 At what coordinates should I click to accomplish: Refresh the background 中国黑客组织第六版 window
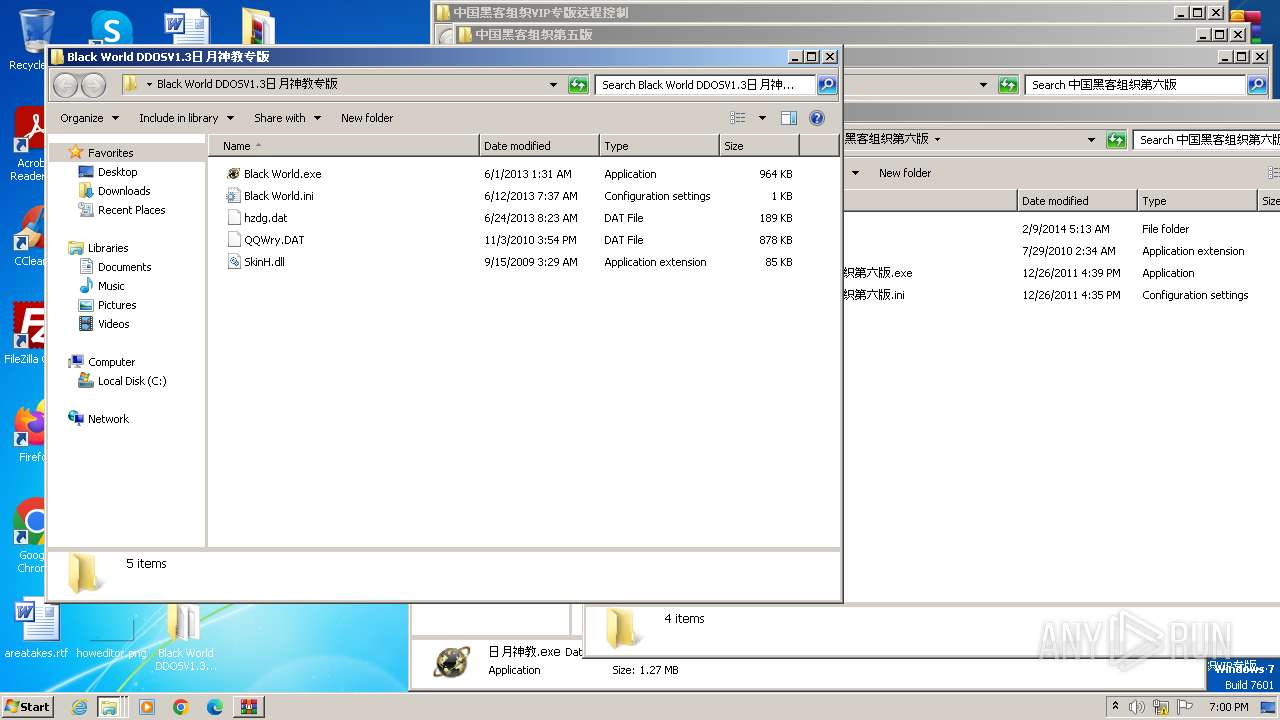pyautogui.click(x=1008, y=85)
